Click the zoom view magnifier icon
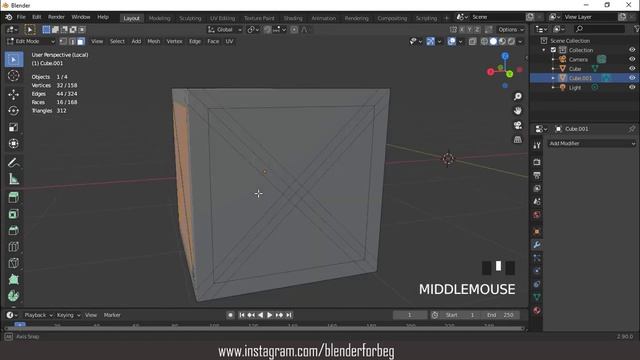Image resolution: width=640 pixels, height=360 pixels. (518, 96)
